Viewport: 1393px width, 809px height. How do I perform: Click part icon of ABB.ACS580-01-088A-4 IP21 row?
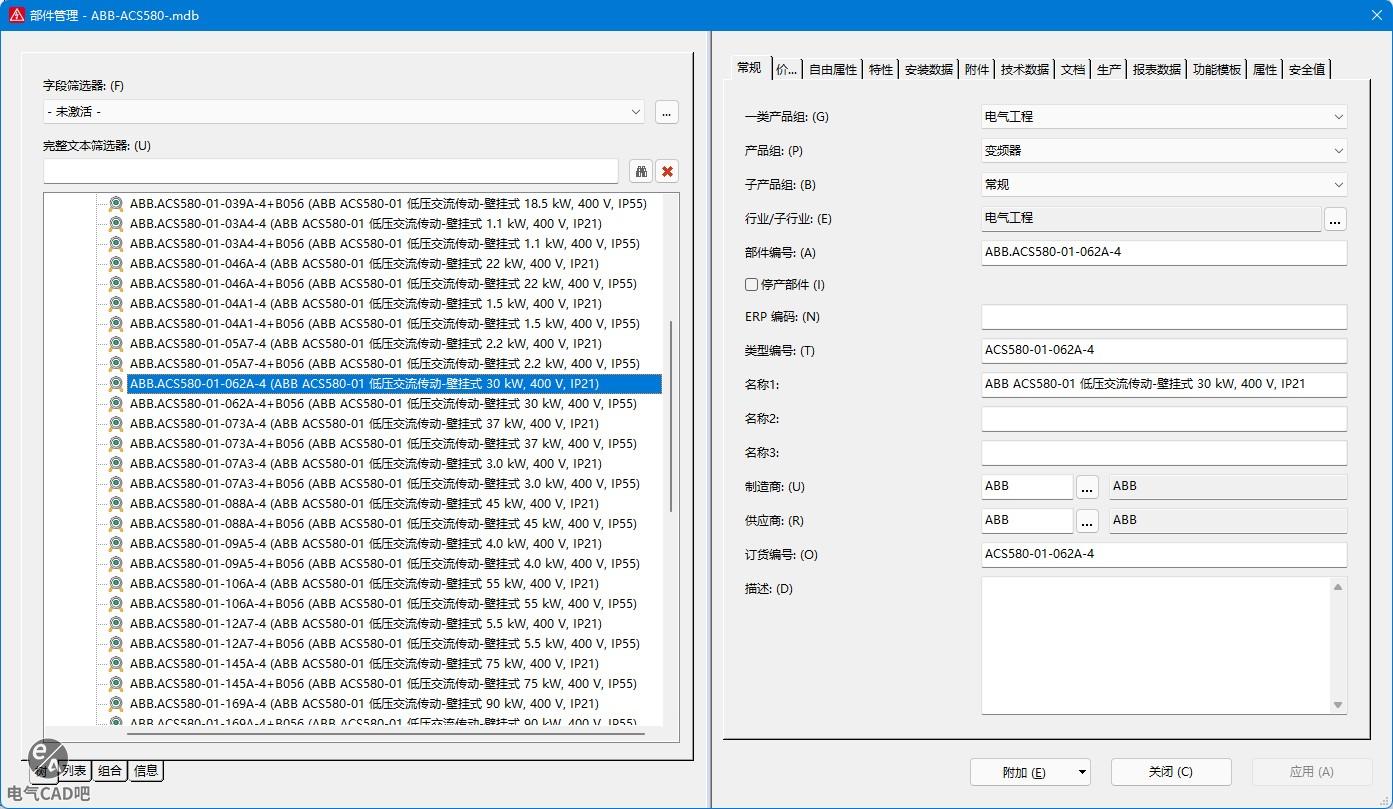click(116, 504)
